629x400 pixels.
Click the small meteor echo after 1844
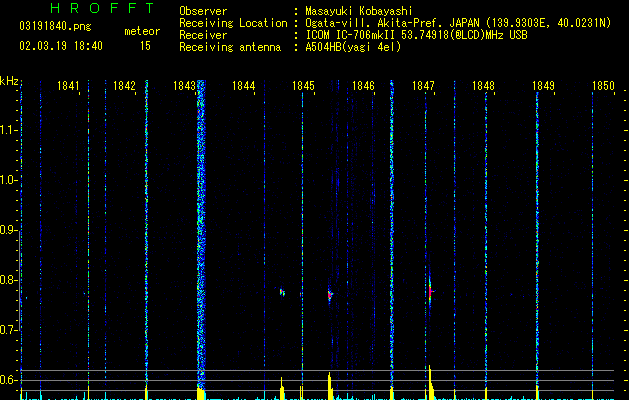(x=282, y=292)
